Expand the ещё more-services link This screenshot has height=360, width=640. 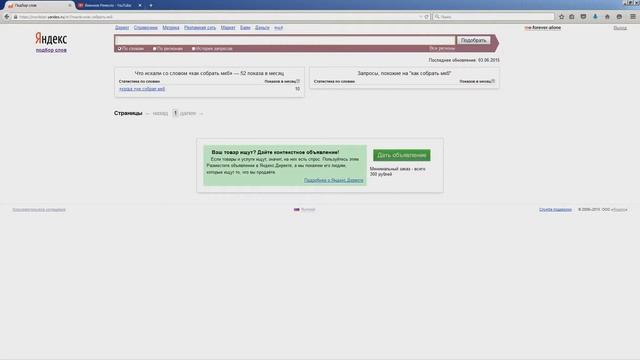(278, 28)
